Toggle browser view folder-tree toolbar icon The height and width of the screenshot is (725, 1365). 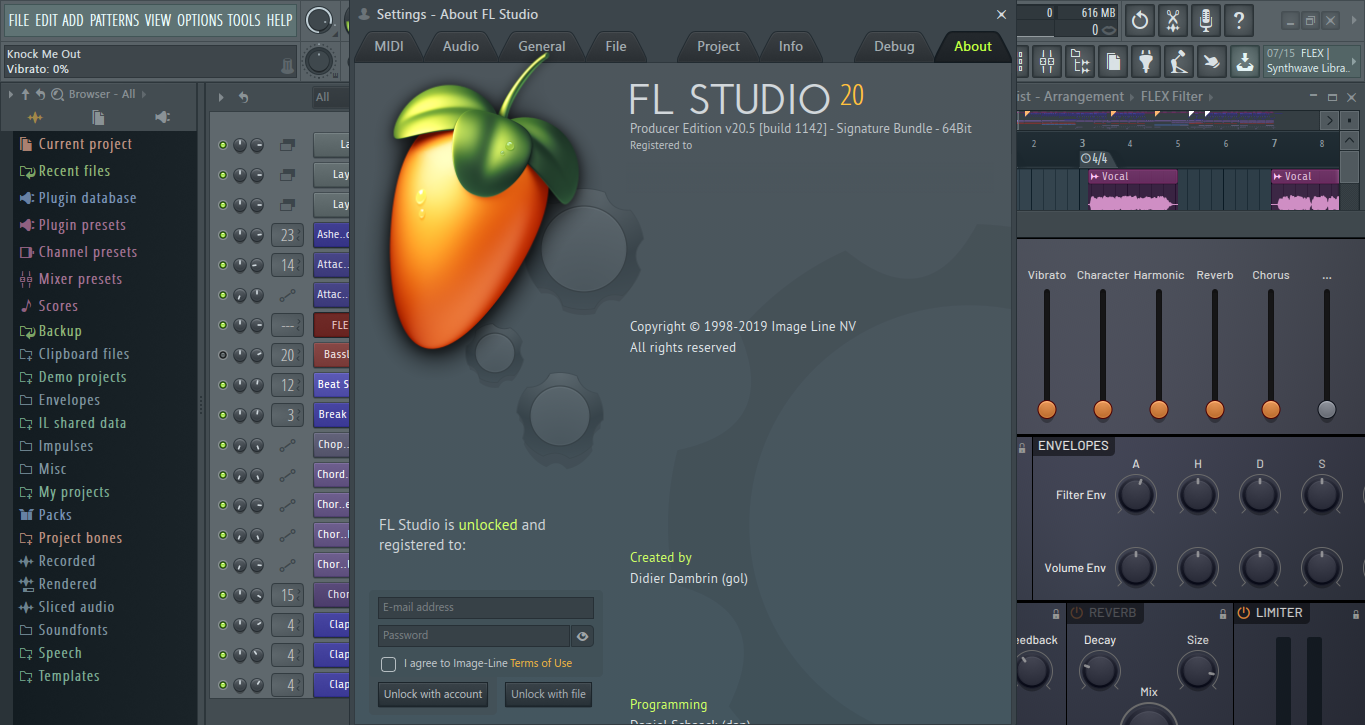[x=1079, y=62]
